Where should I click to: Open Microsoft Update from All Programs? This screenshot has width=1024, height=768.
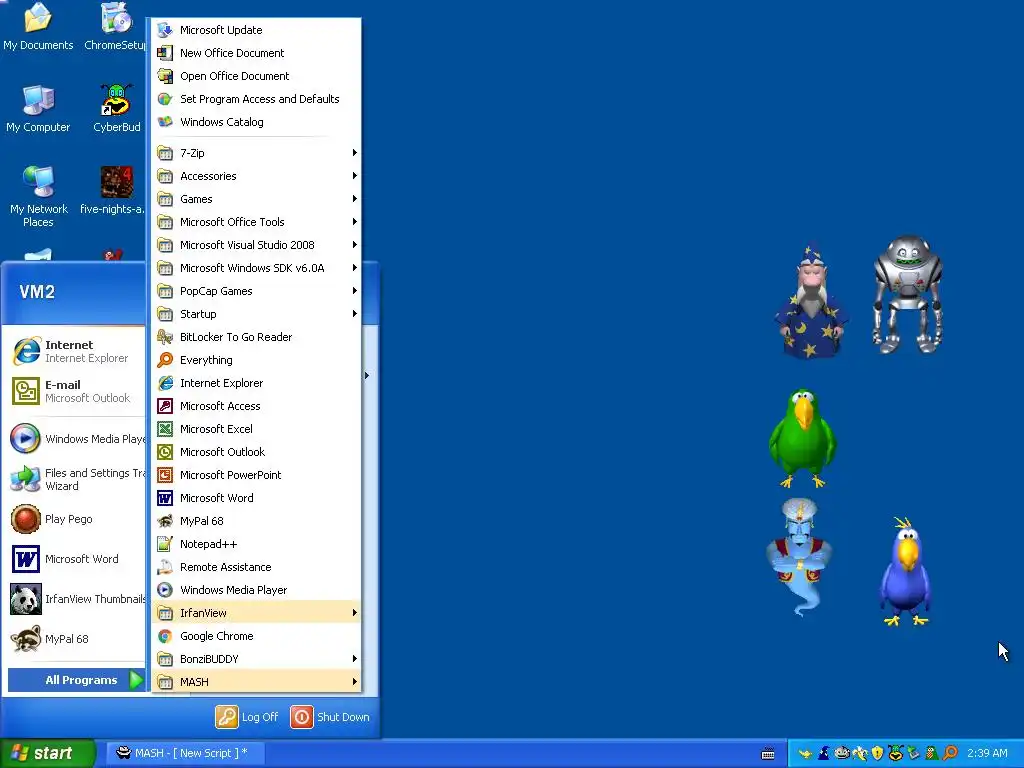(x=256, y=30)
